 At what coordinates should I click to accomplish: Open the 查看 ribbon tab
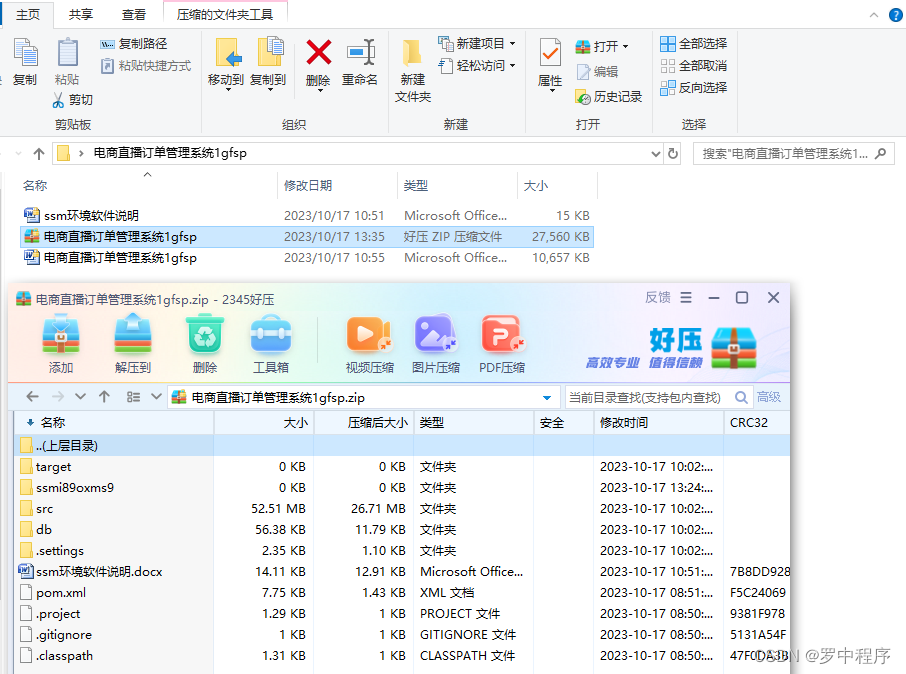pyautogui.click(x=134, y=14)
